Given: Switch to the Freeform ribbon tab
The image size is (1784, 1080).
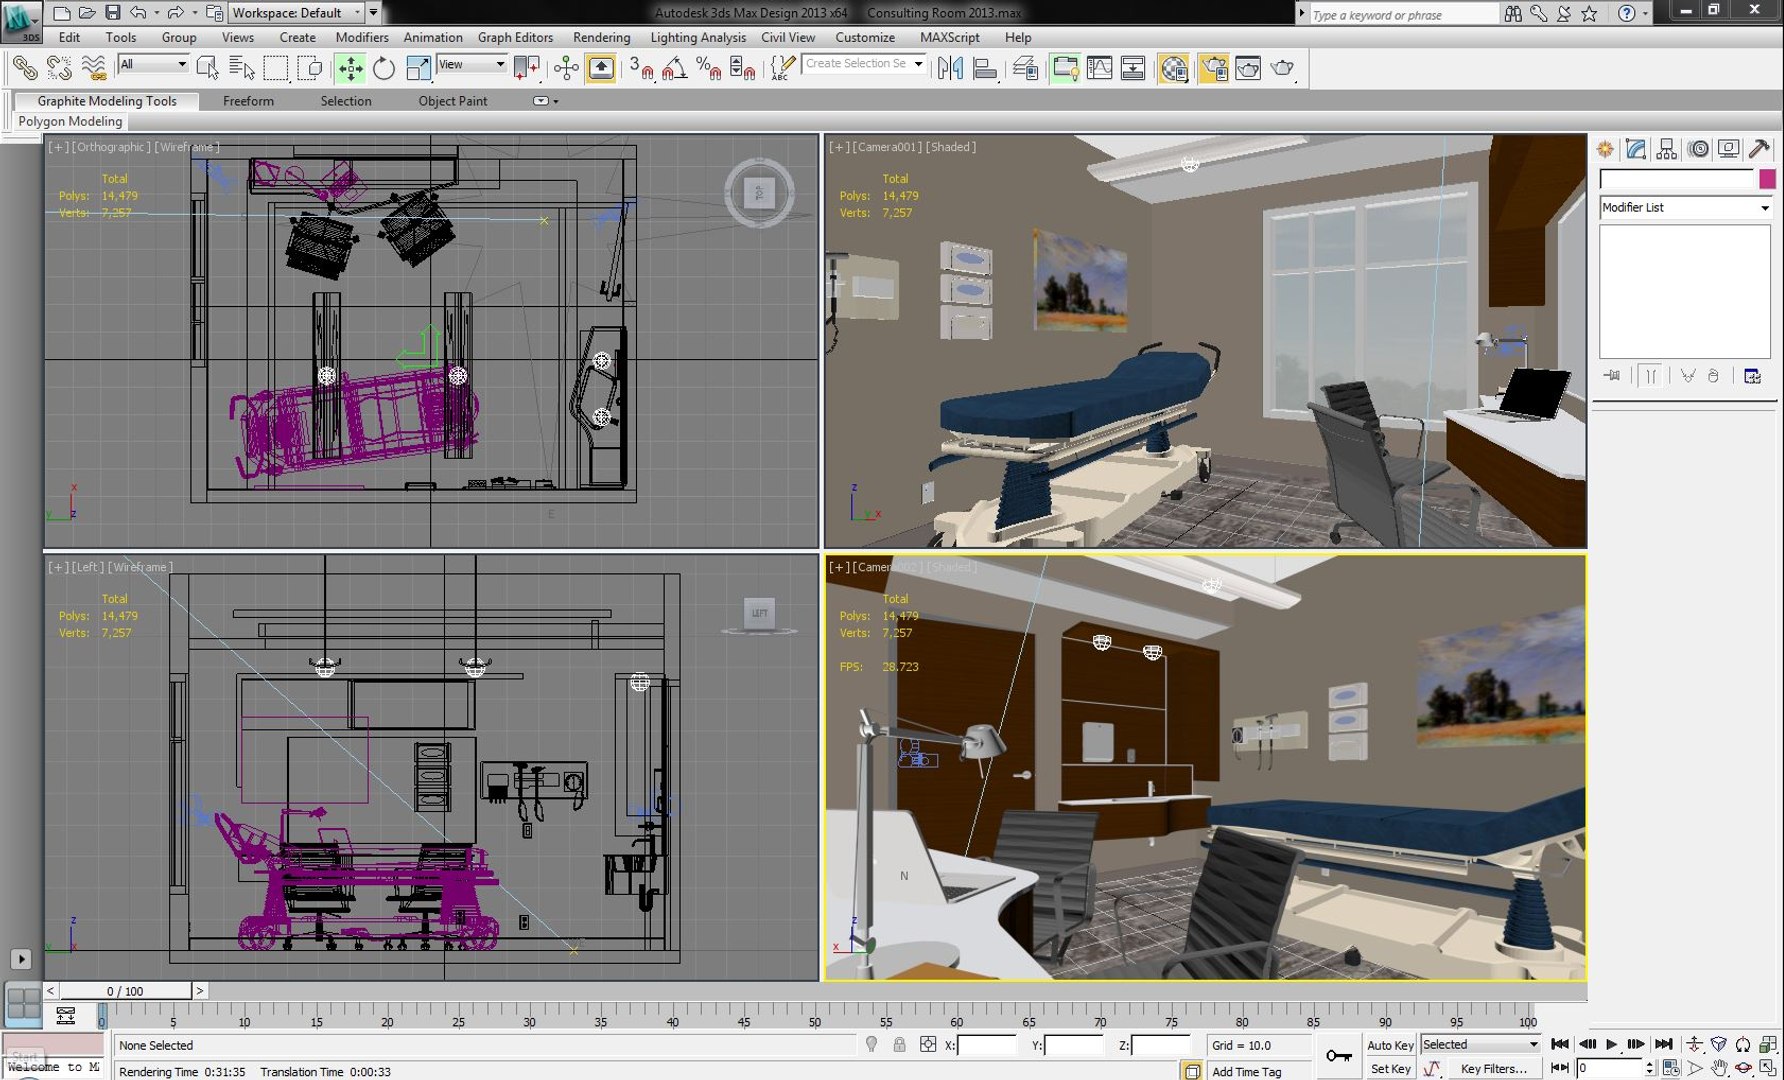Looking at the screenshot, I should tap(248, 101).
